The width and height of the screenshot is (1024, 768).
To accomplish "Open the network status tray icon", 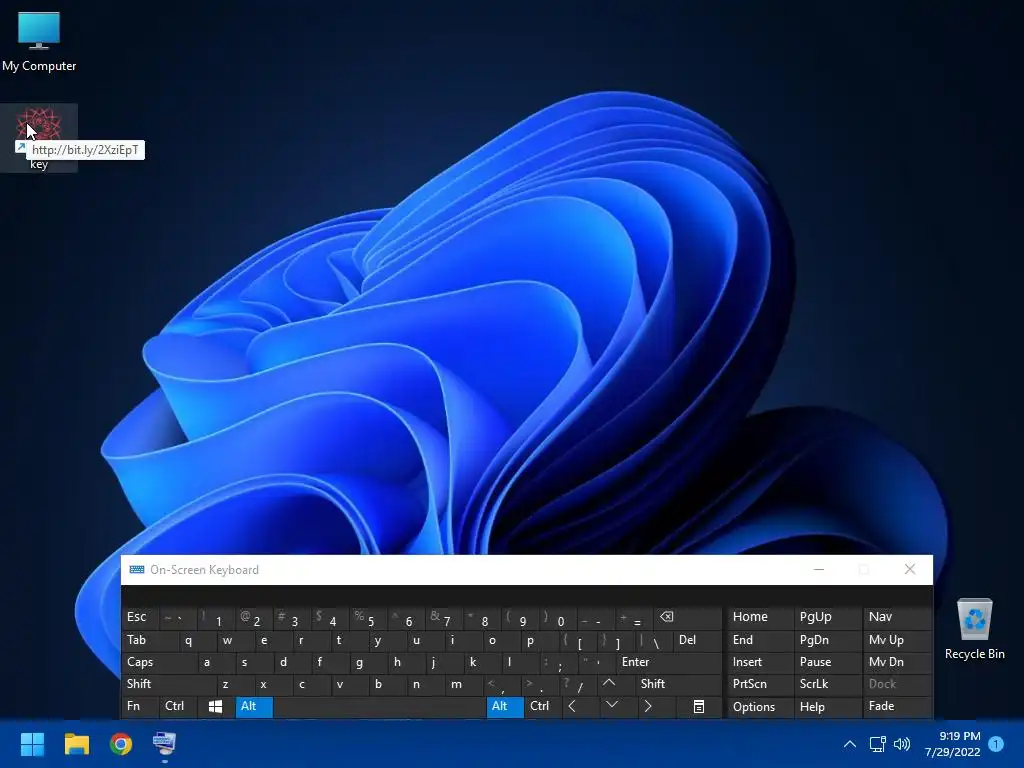I will coord(877,744).
